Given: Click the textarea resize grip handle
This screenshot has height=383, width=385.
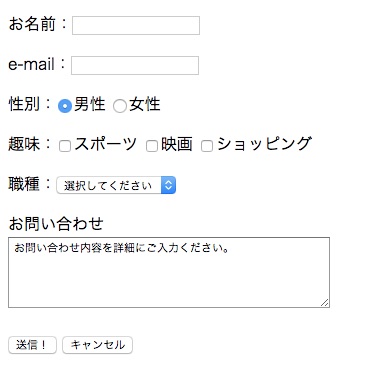Looking at the screenshot, I should click(x=325, y=303).
